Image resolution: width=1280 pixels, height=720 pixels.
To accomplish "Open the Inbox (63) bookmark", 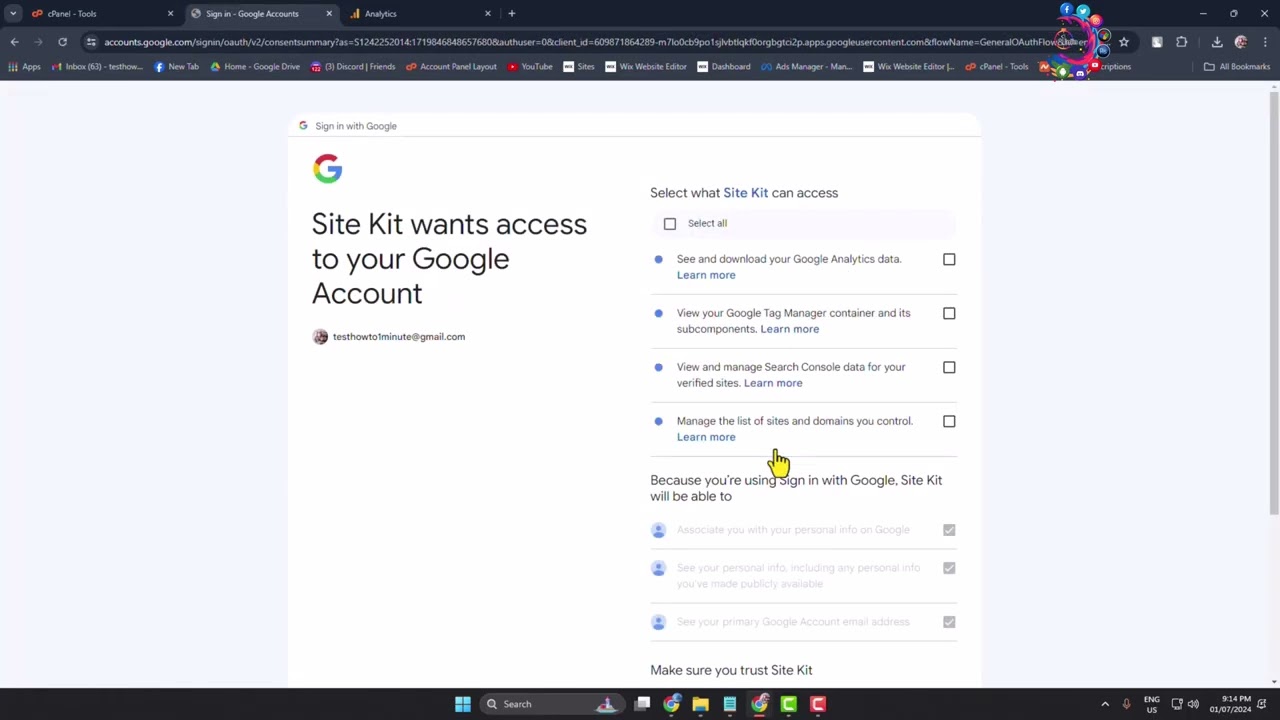I will pos(97,67).
